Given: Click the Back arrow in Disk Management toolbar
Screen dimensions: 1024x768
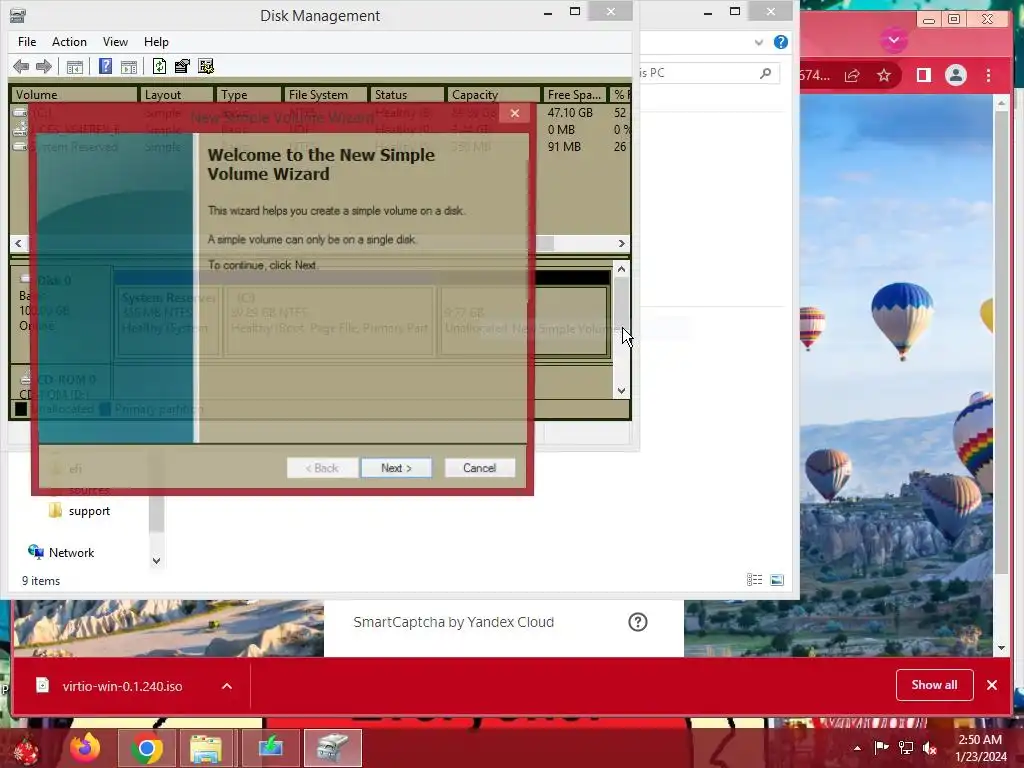Looking at the screenshot, I should click(21, 66).
